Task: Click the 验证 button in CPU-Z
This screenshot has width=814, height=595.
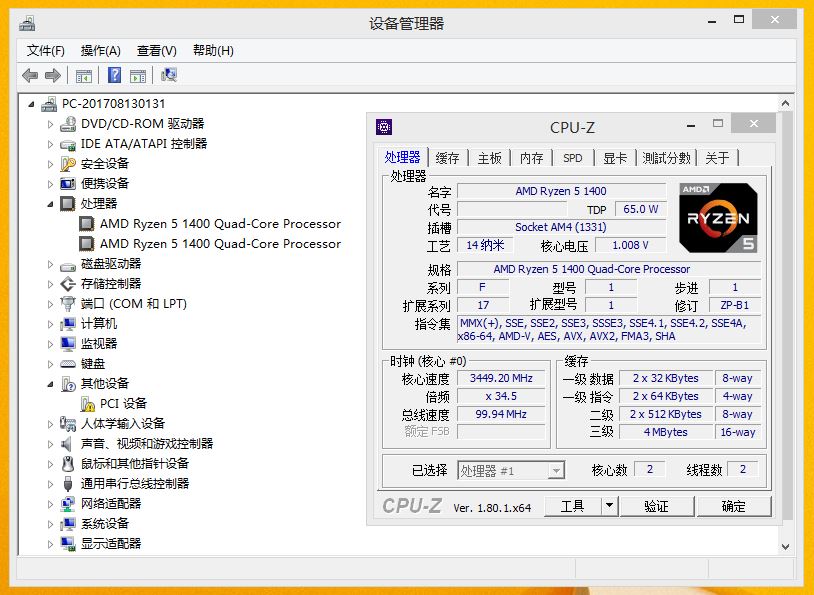Action: coord(657,506)
